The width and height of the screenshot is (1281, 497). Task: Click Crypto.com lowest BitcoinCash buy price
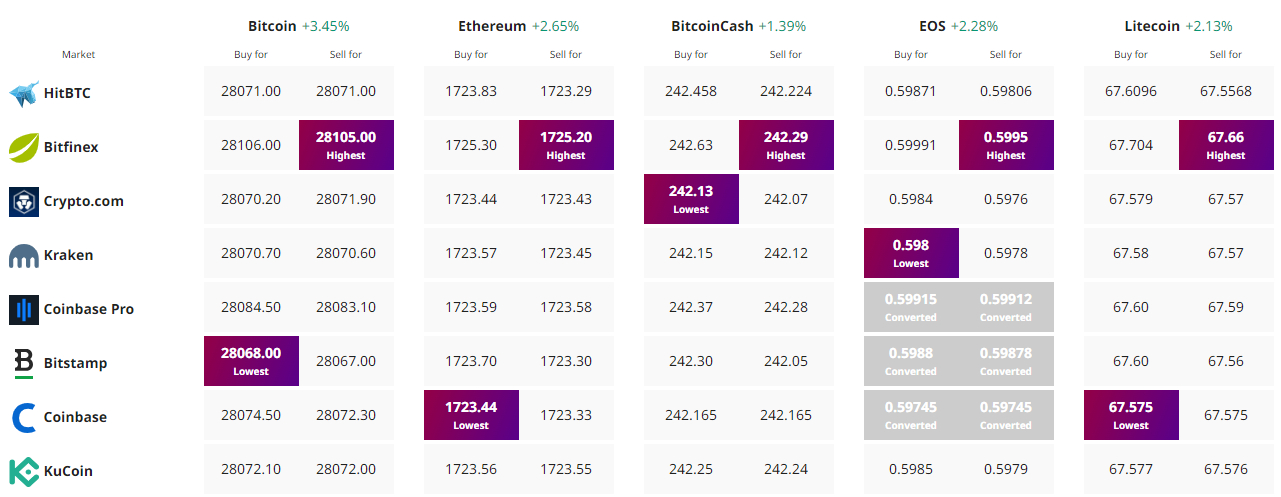[691, 199]
